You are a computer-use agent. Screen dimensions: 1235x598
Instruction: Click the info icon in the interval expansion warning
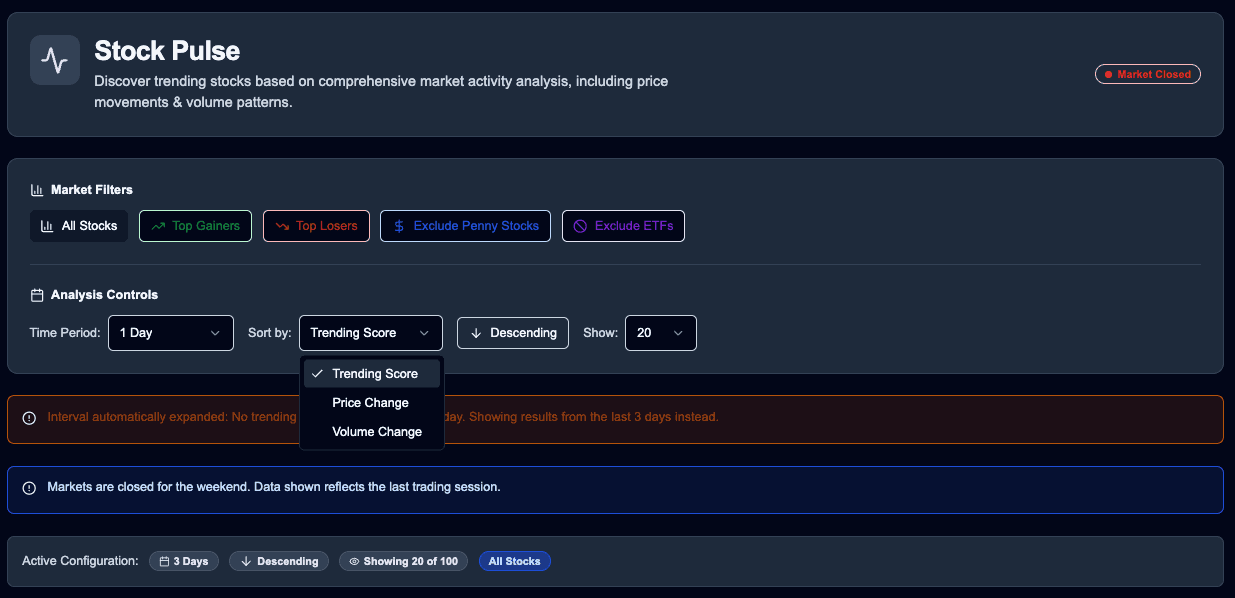click(x=29, y=417)
